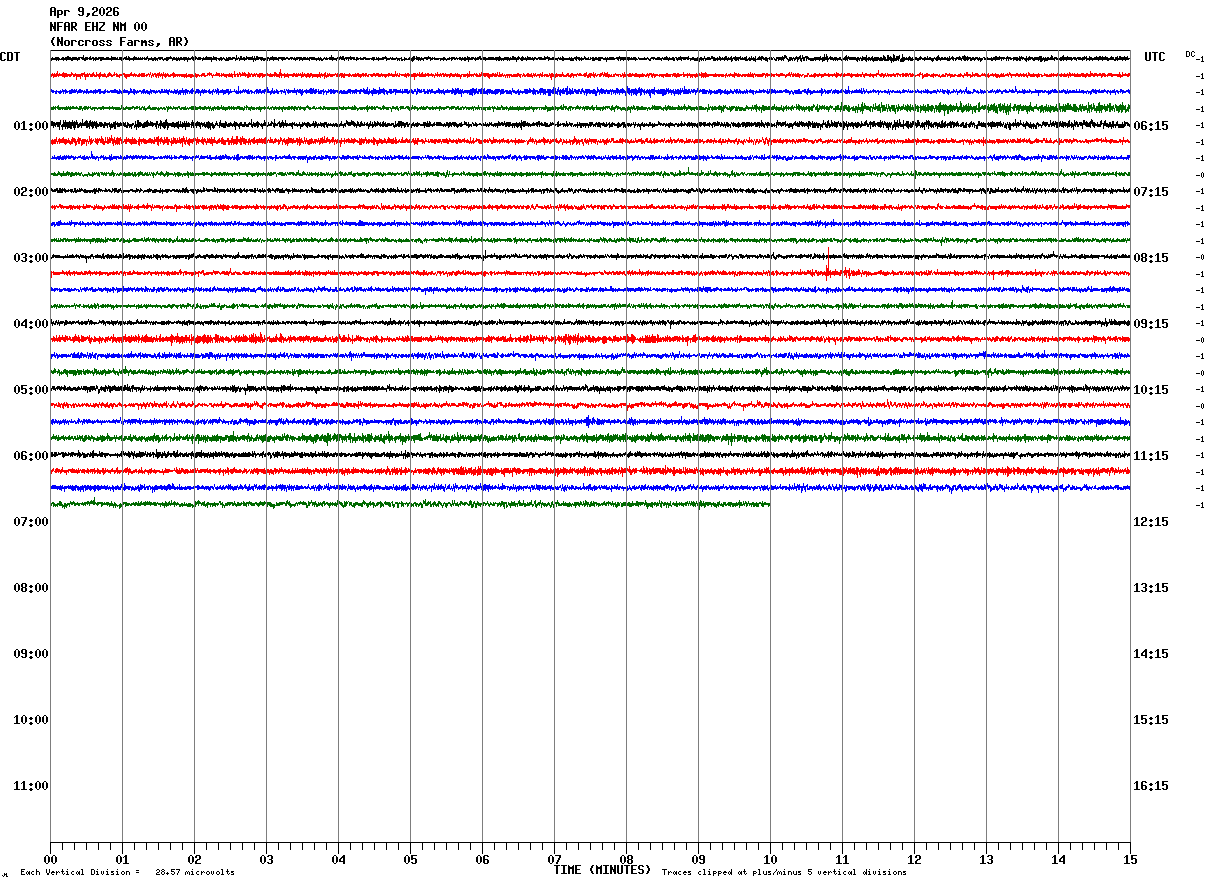
Task: Click minute tick label '12' on the time axis
Action: click(914, 859)
